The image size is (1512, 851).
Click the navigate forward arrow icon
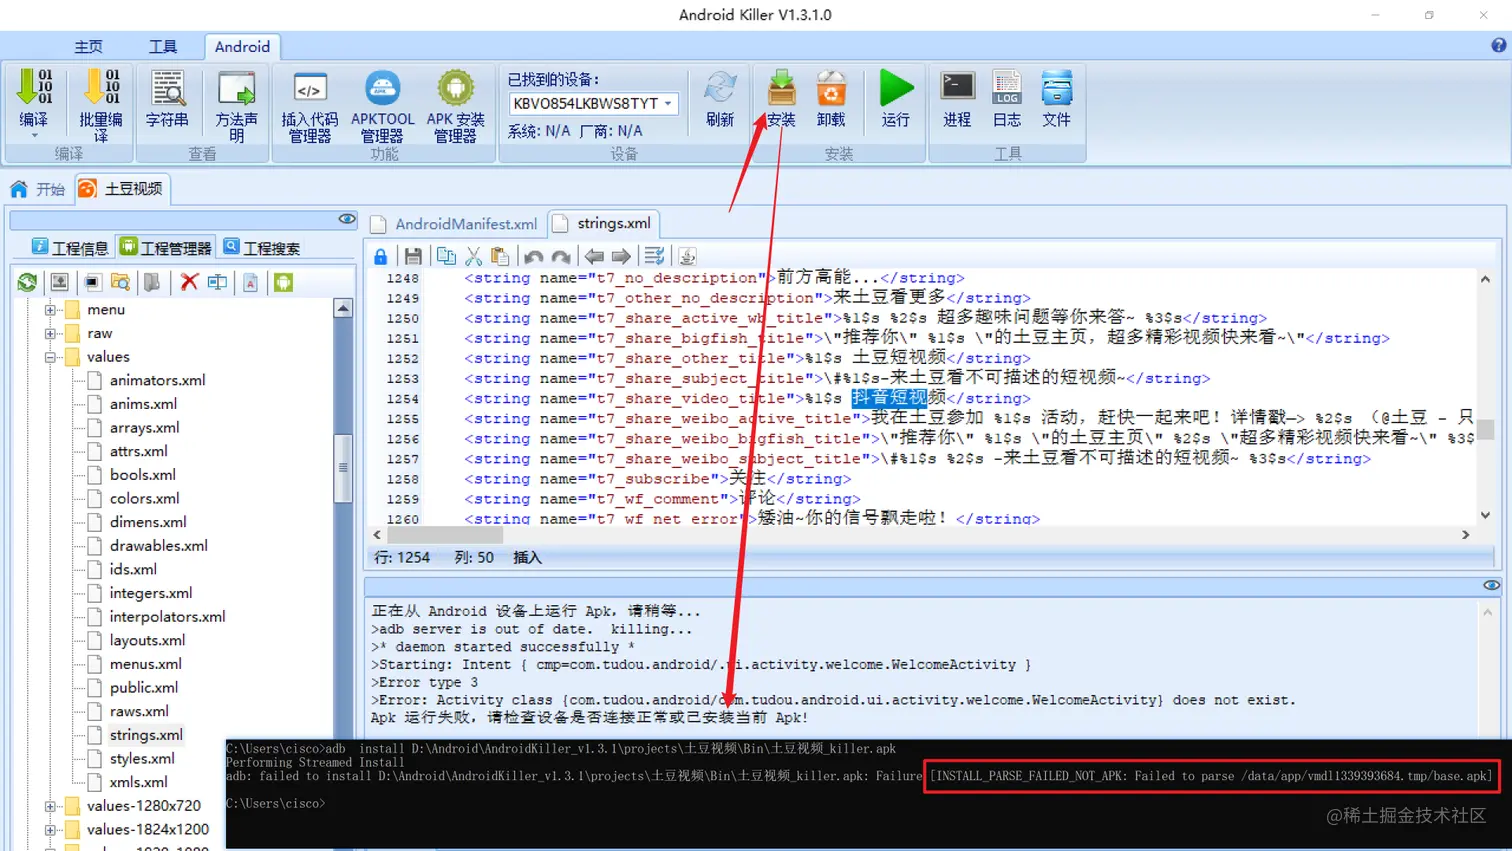click(621, 256)
